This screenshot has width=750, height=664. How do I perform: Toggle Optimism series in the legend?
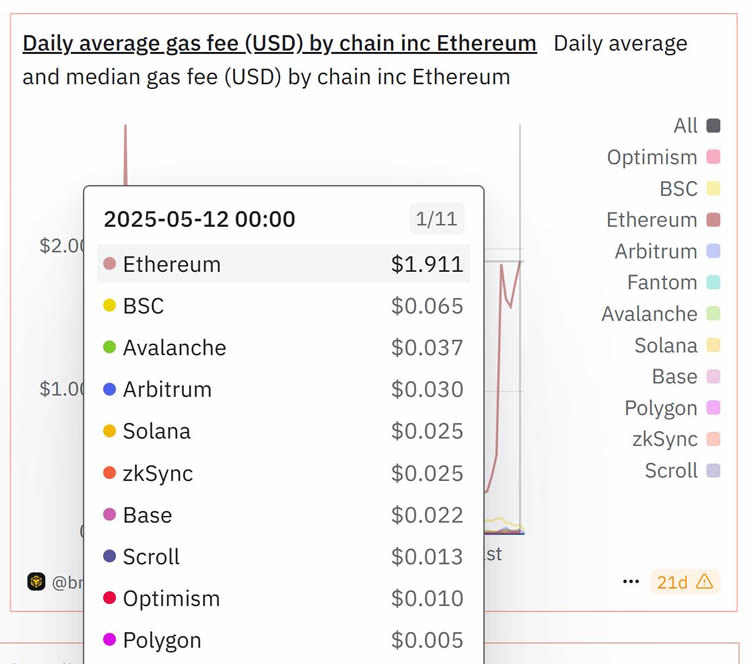(x=713, y=157)
